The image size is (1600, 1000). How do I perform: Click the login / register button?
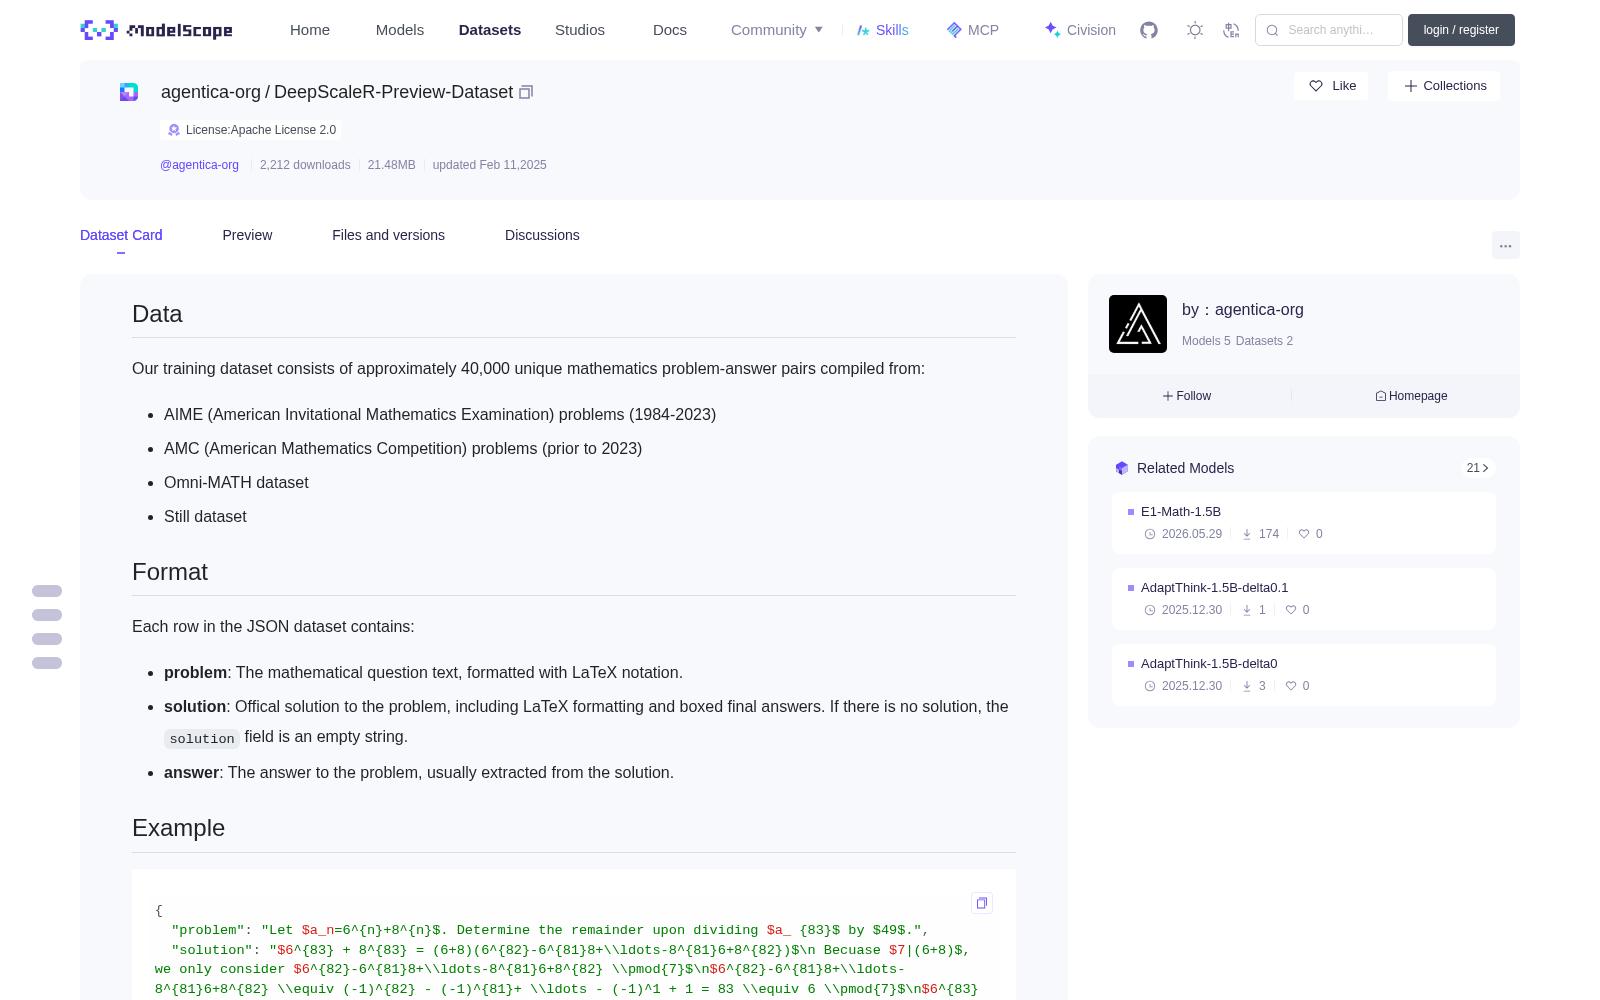[1461, 30]
